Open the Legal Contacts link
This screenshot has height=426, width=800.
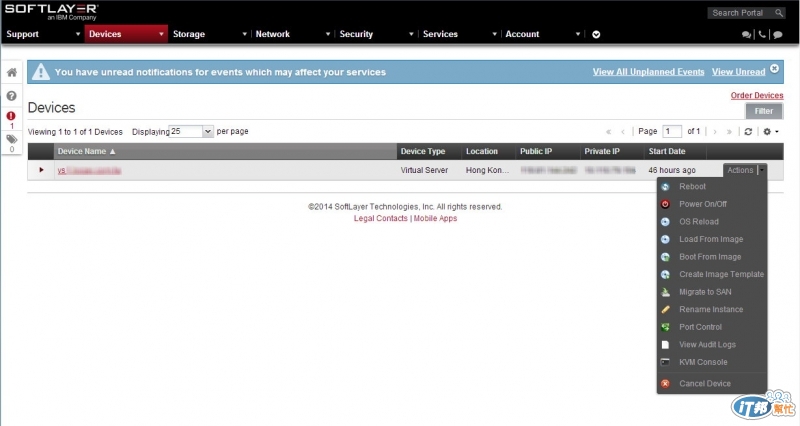[381, 218]
